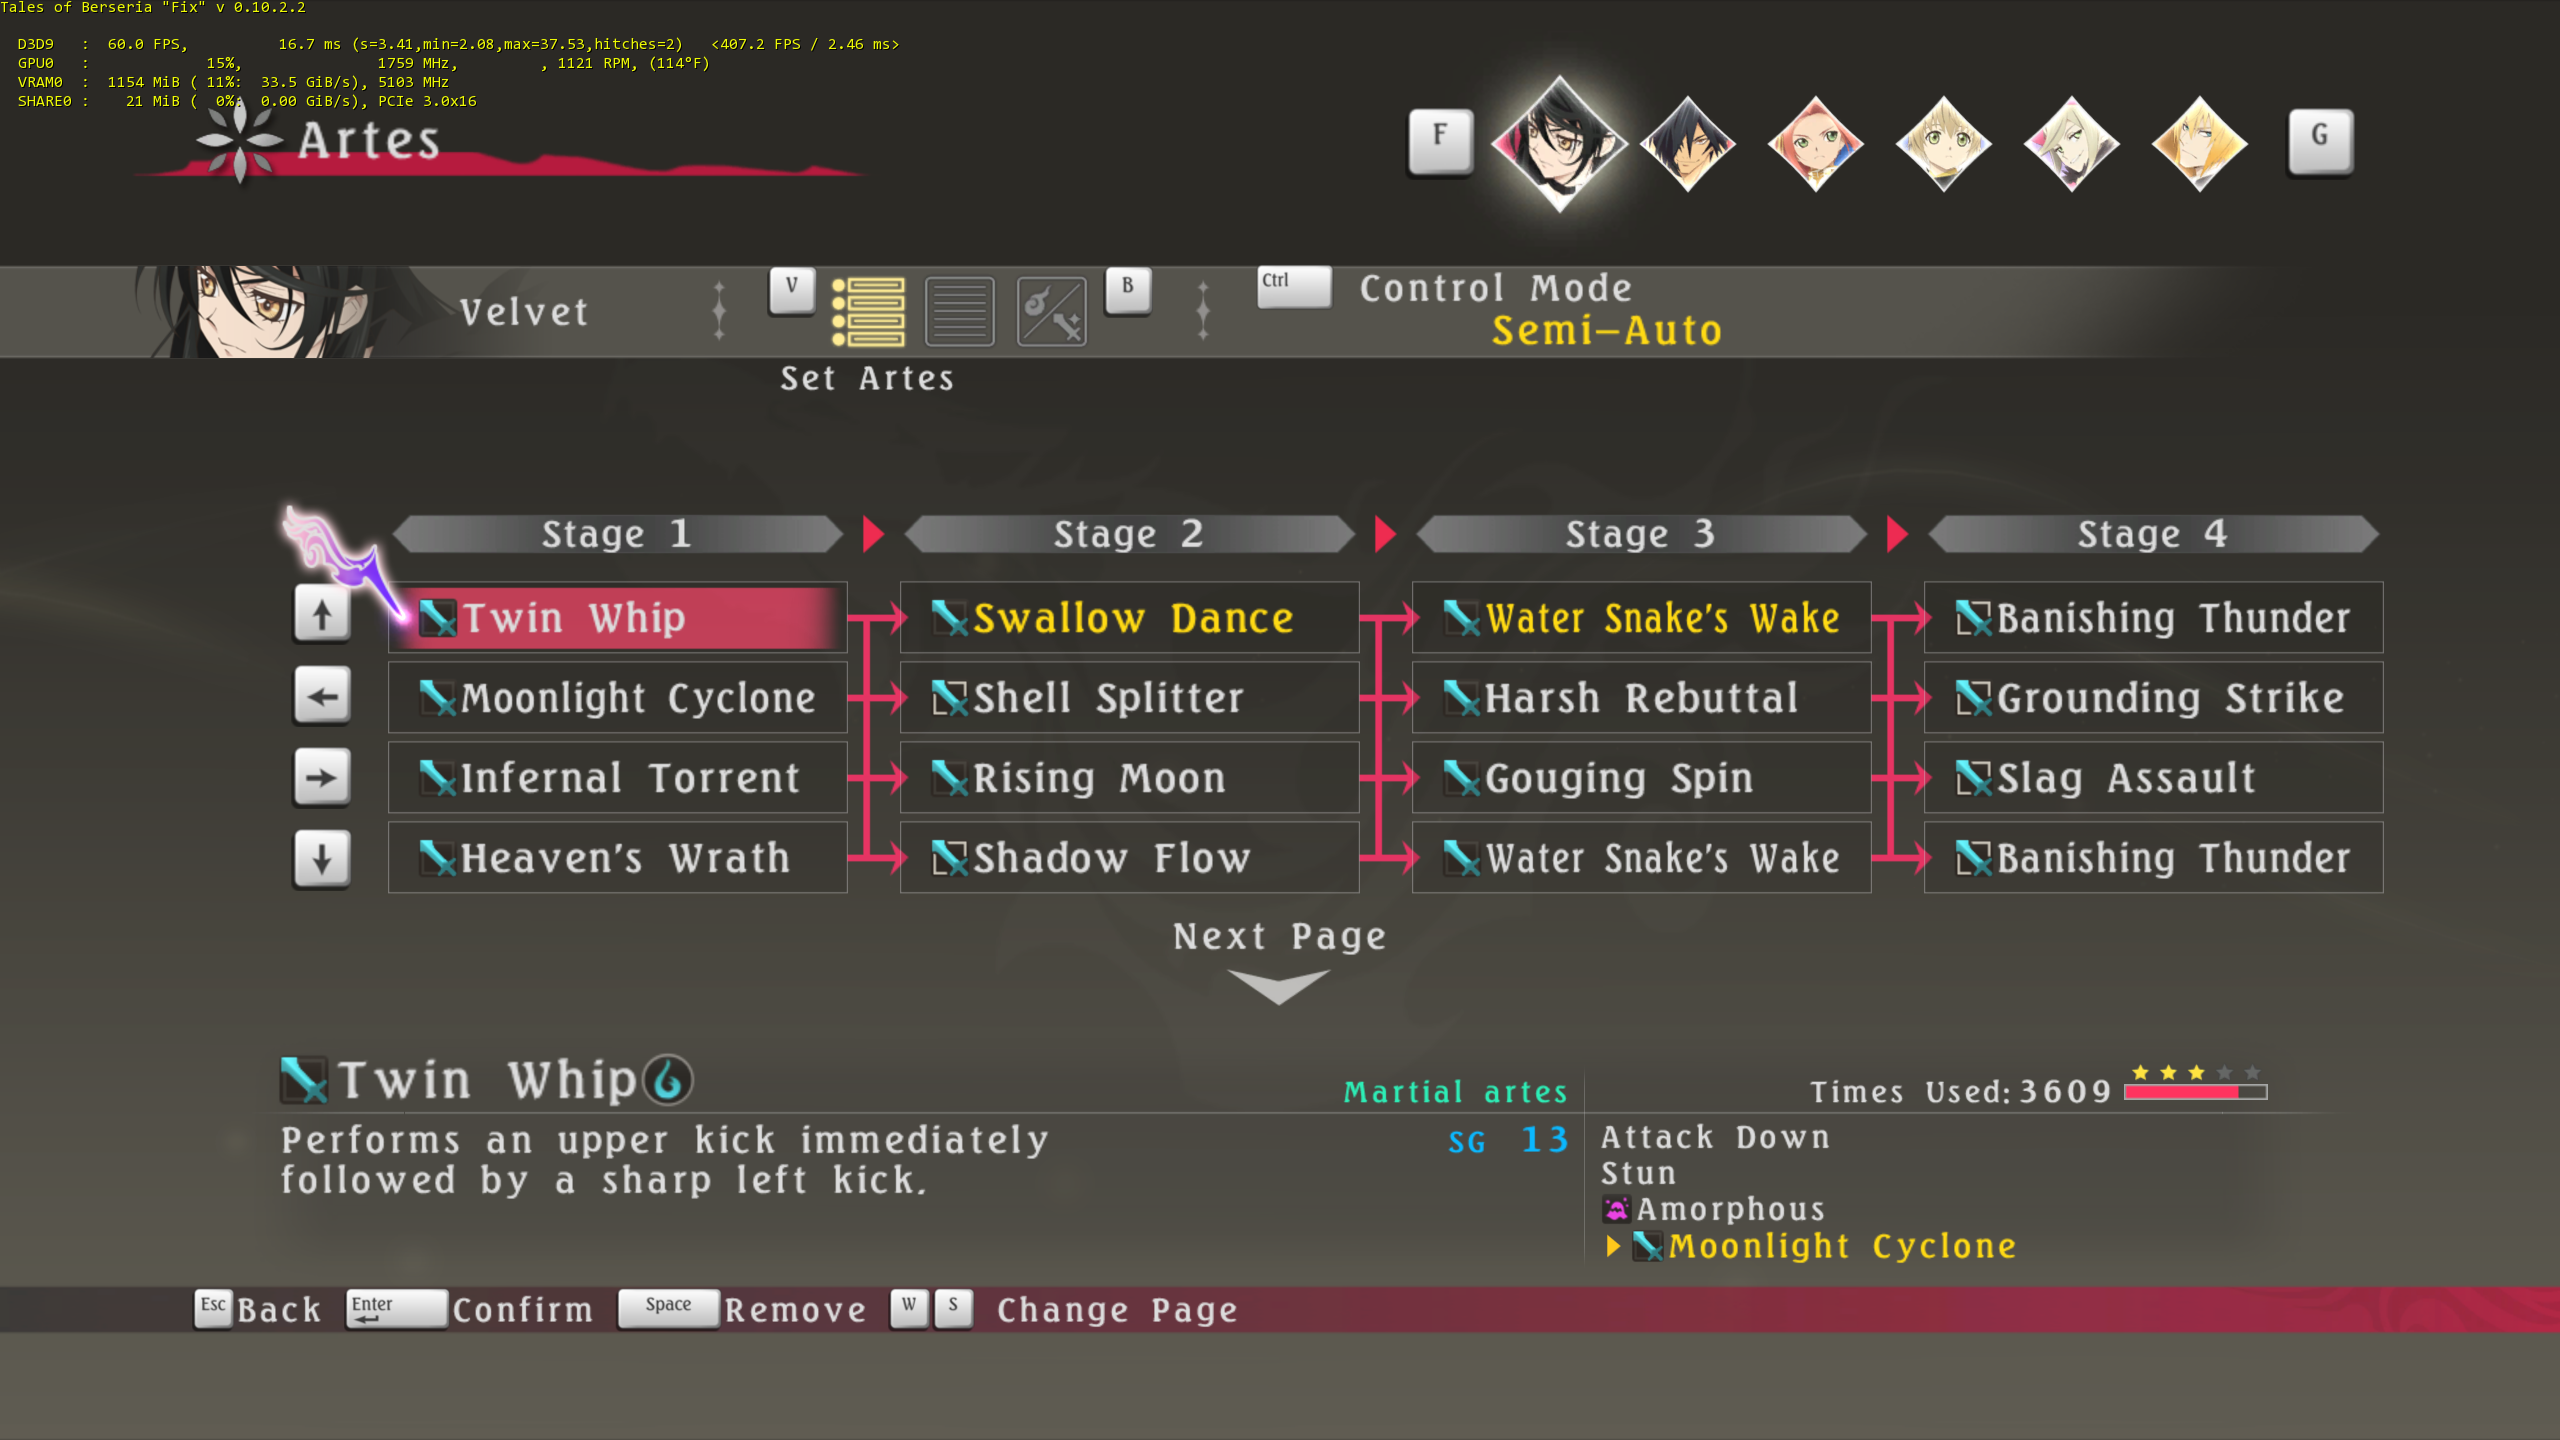Select the red-haired character portrait

pos(1815,143)
